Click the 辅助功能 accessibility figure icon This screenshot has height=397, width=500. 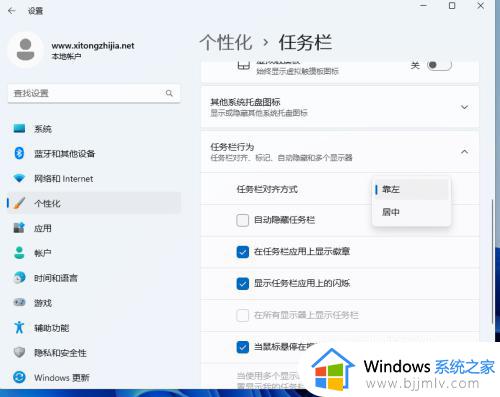[x=19, y=327]
